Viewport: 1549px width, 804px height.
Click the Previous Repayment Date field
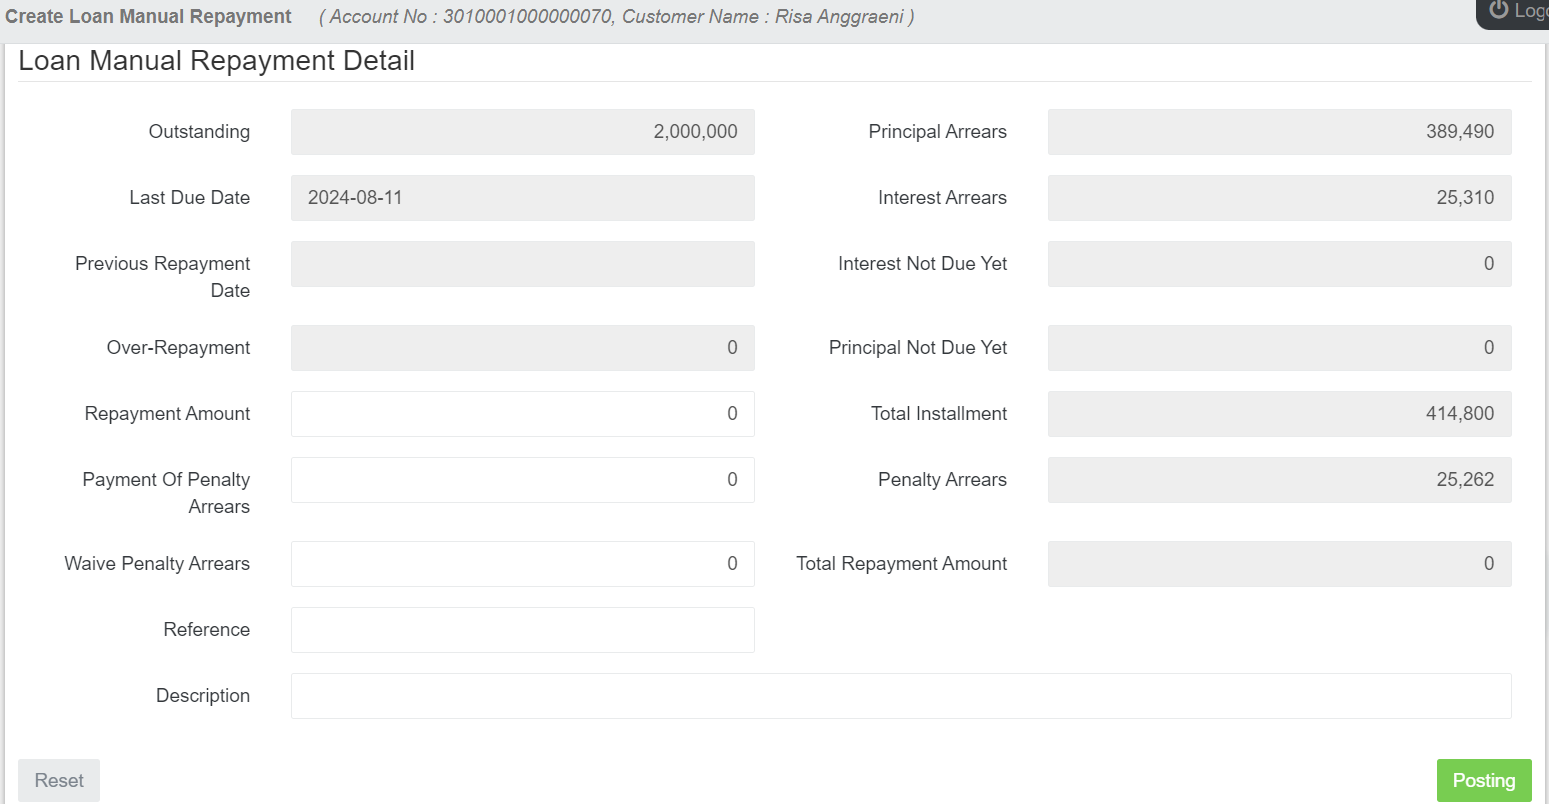[522, 264]
